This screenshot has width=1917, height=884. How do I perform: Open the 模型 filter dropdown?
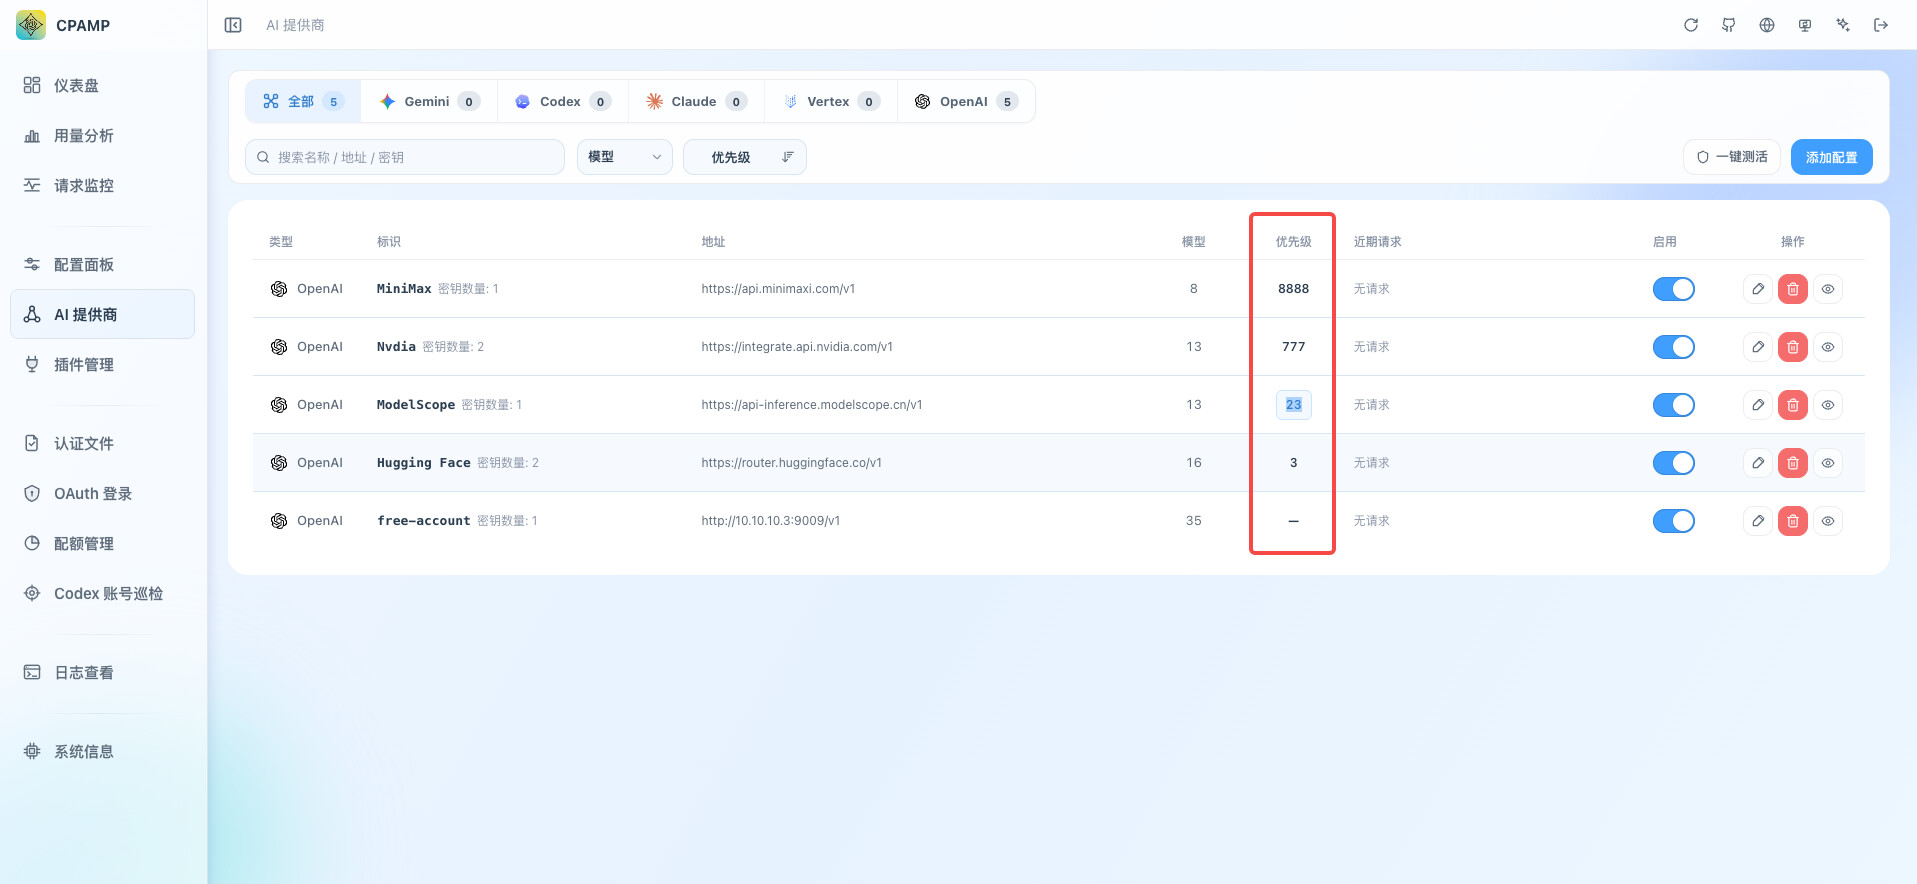click(x=625, y=157)
